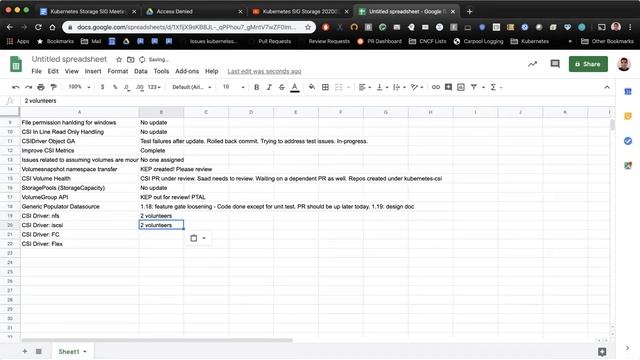The width and height of the screenshot is (640, 360).
Task: Click the Explore icon at bottom right
Action: point(602,351)
